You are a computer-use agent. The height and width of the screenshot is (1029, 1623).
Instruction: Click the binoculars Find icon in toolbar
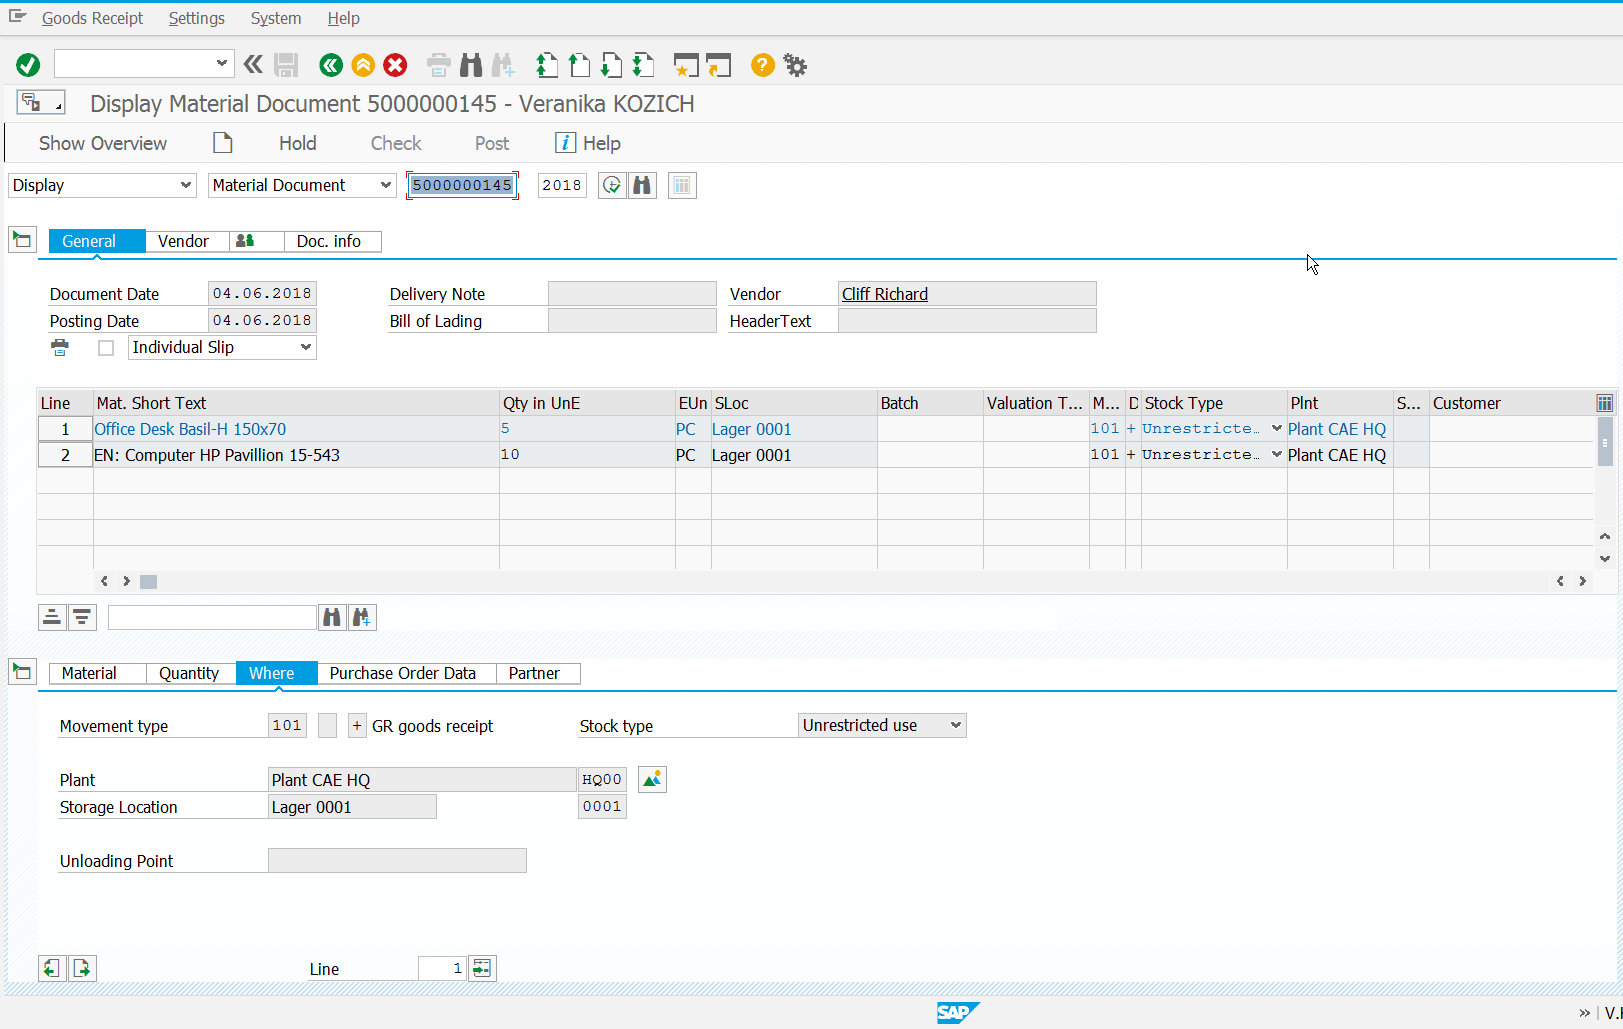[471, 65]
